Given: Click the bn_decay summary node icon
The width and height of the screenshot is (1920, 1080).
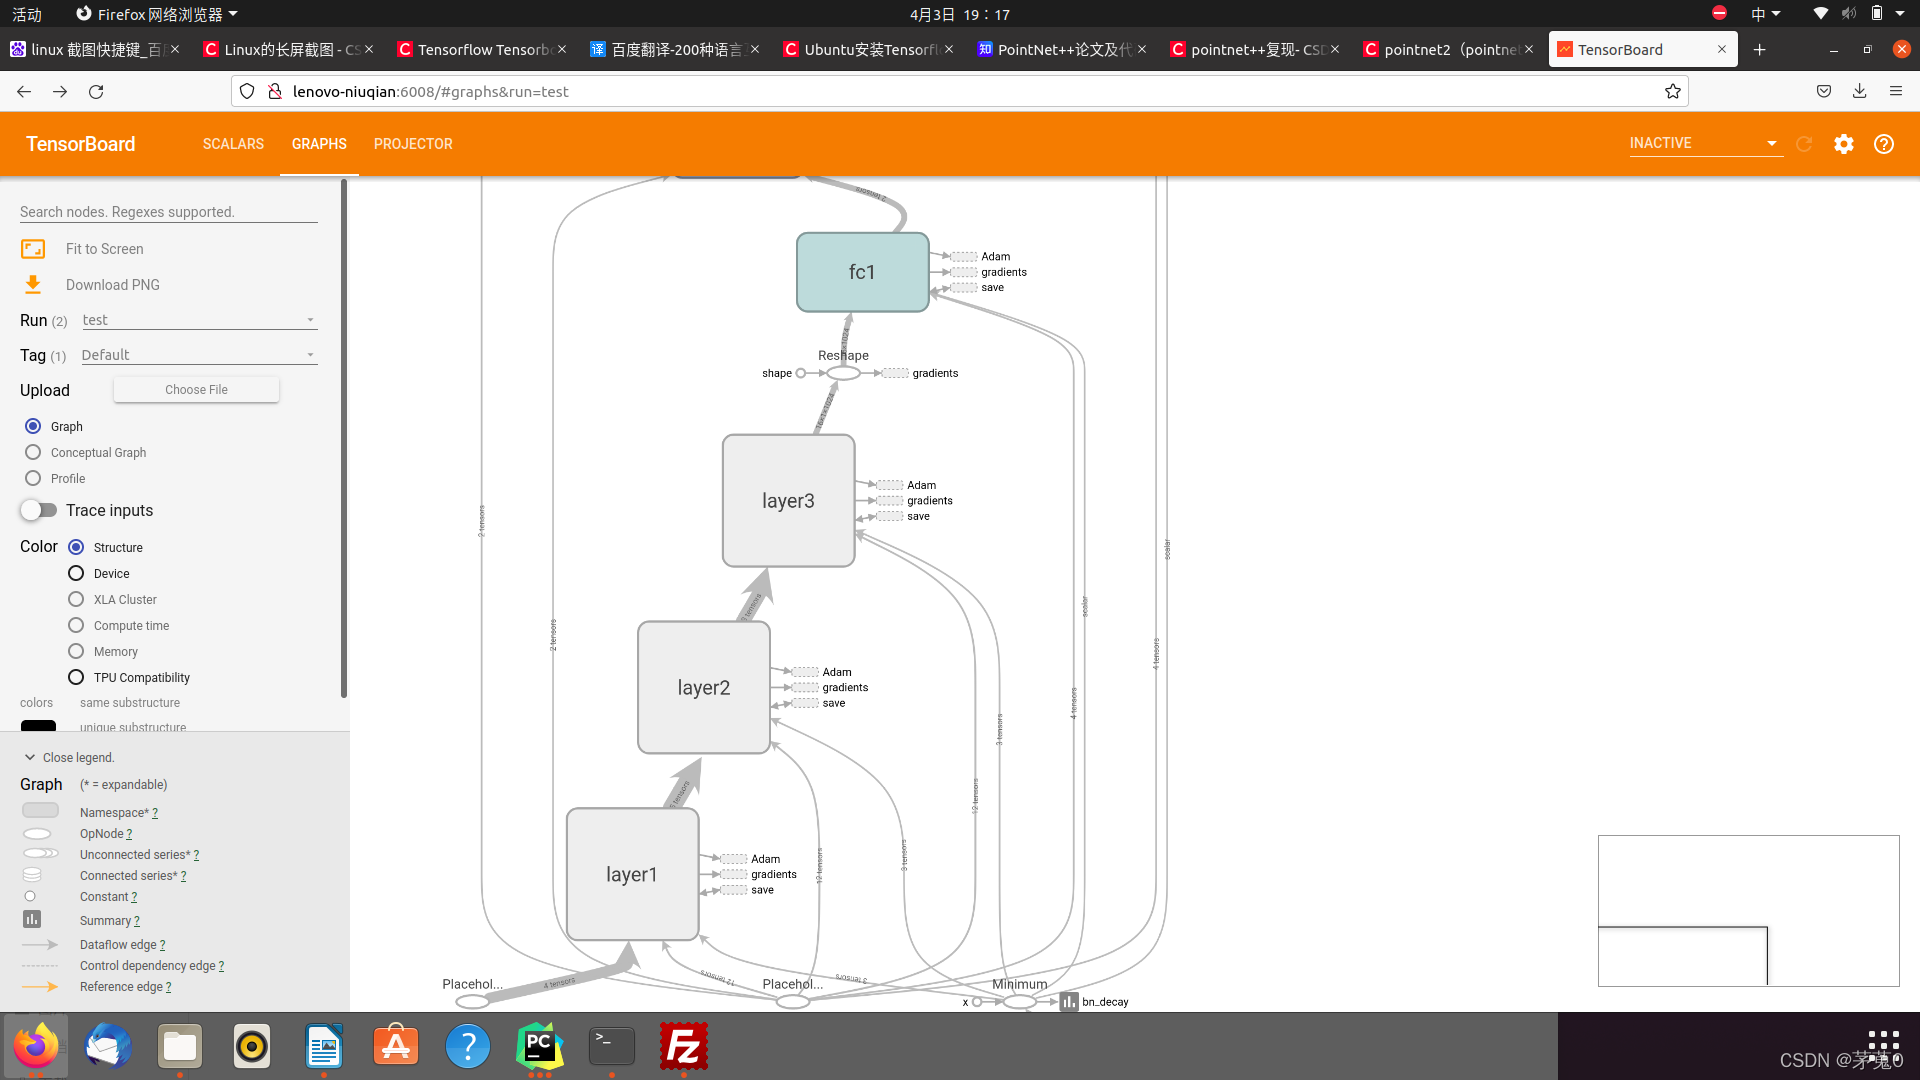Looking at the screenshot, I should click(1069, 1001).
